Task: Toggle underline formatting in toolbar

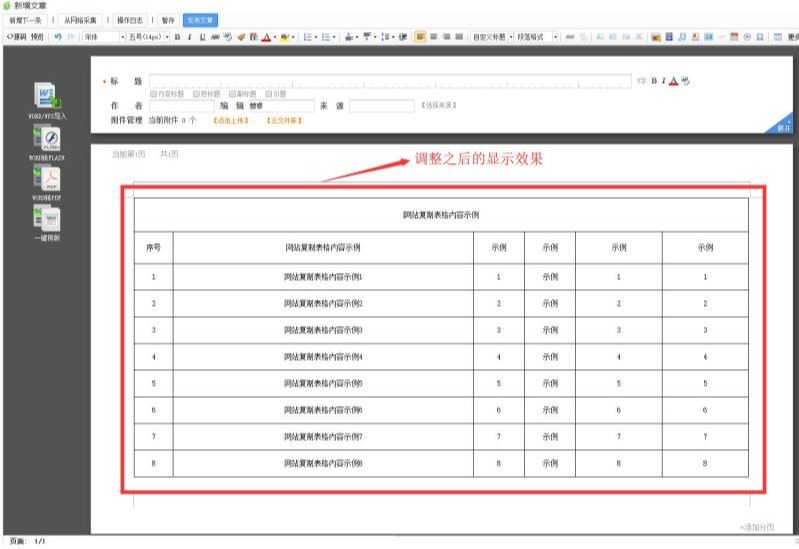Action: tap(202, 37)
